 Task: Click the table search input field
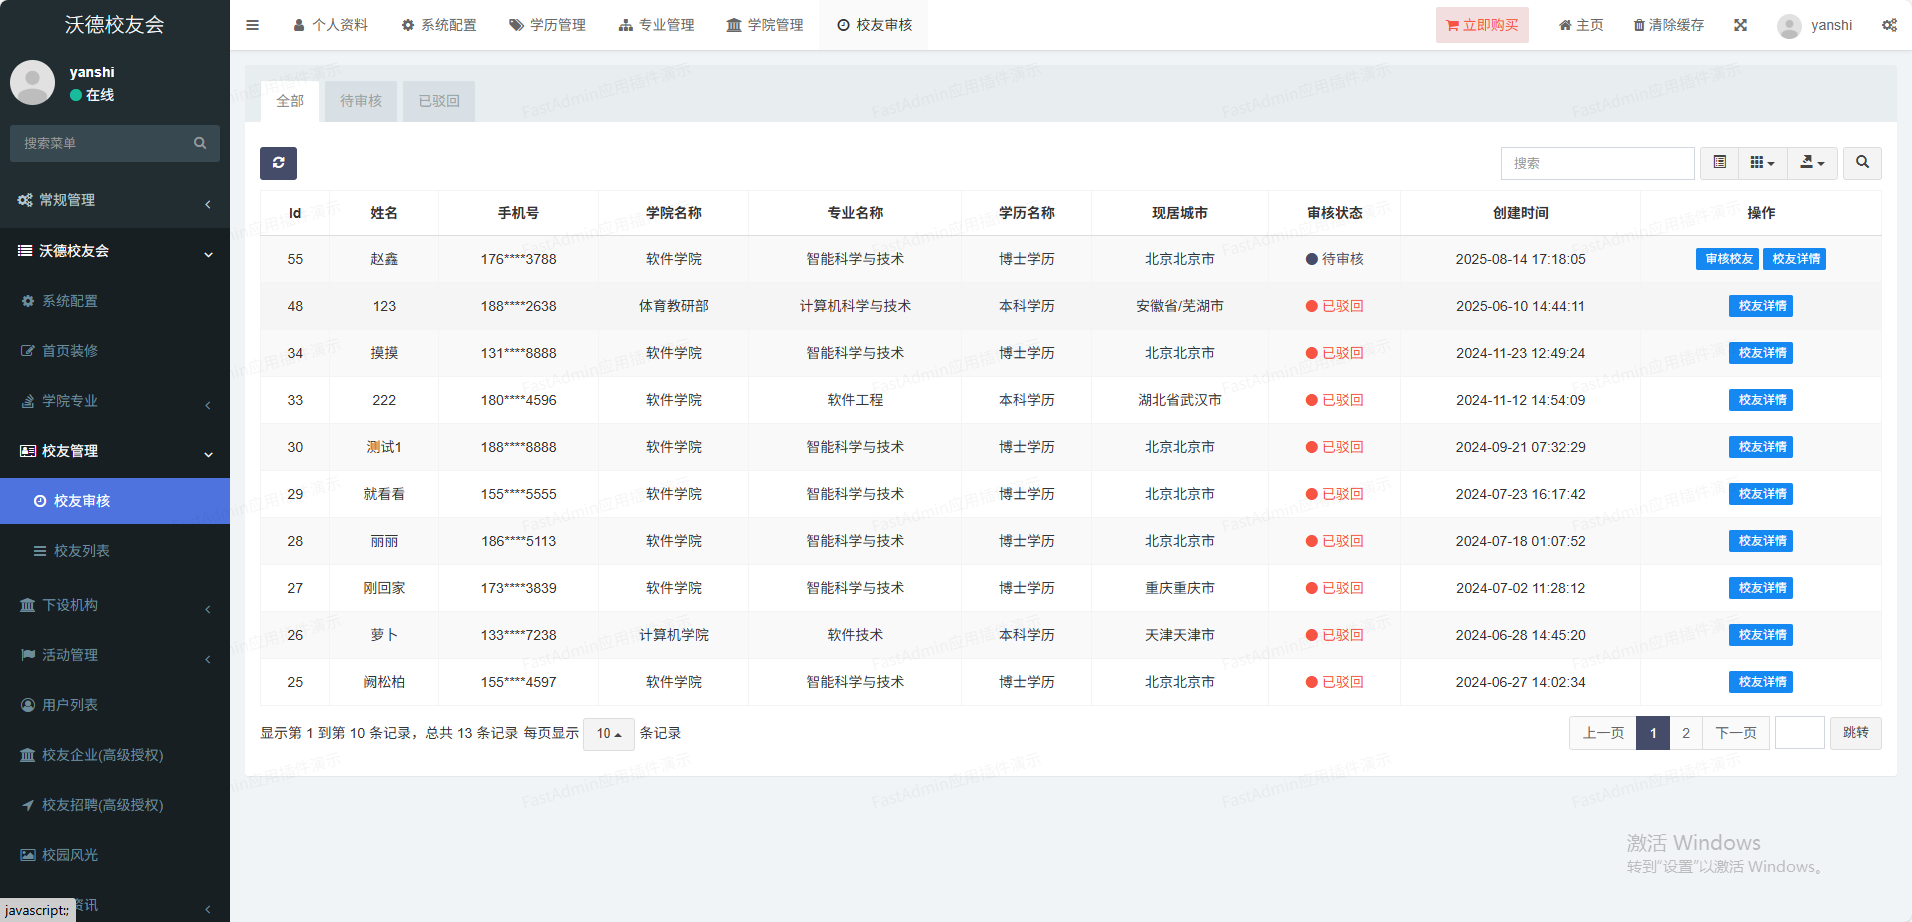click(x=1597, y=163)
